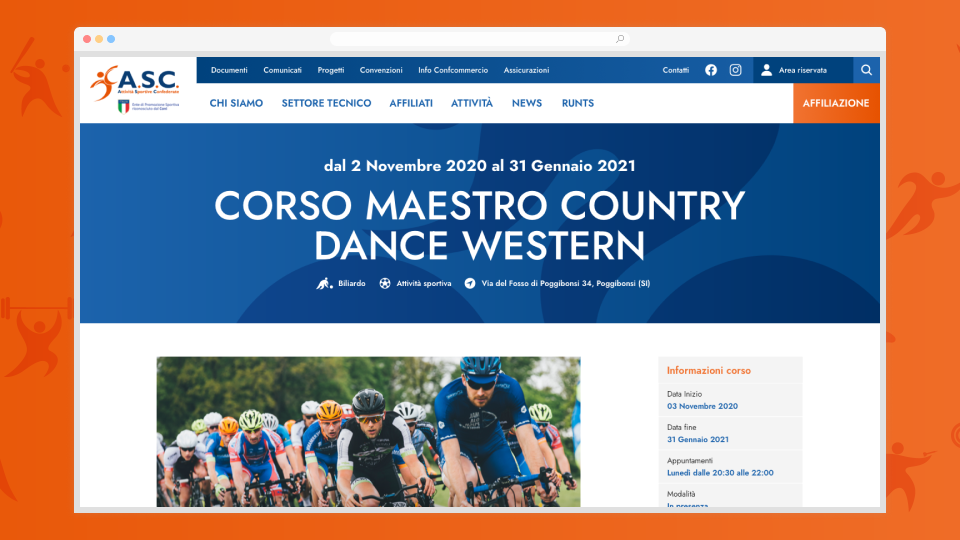The width and height of the screenshot is (960, 540).
Task: Go to the NEWS section
Action: tap(527, 103)
